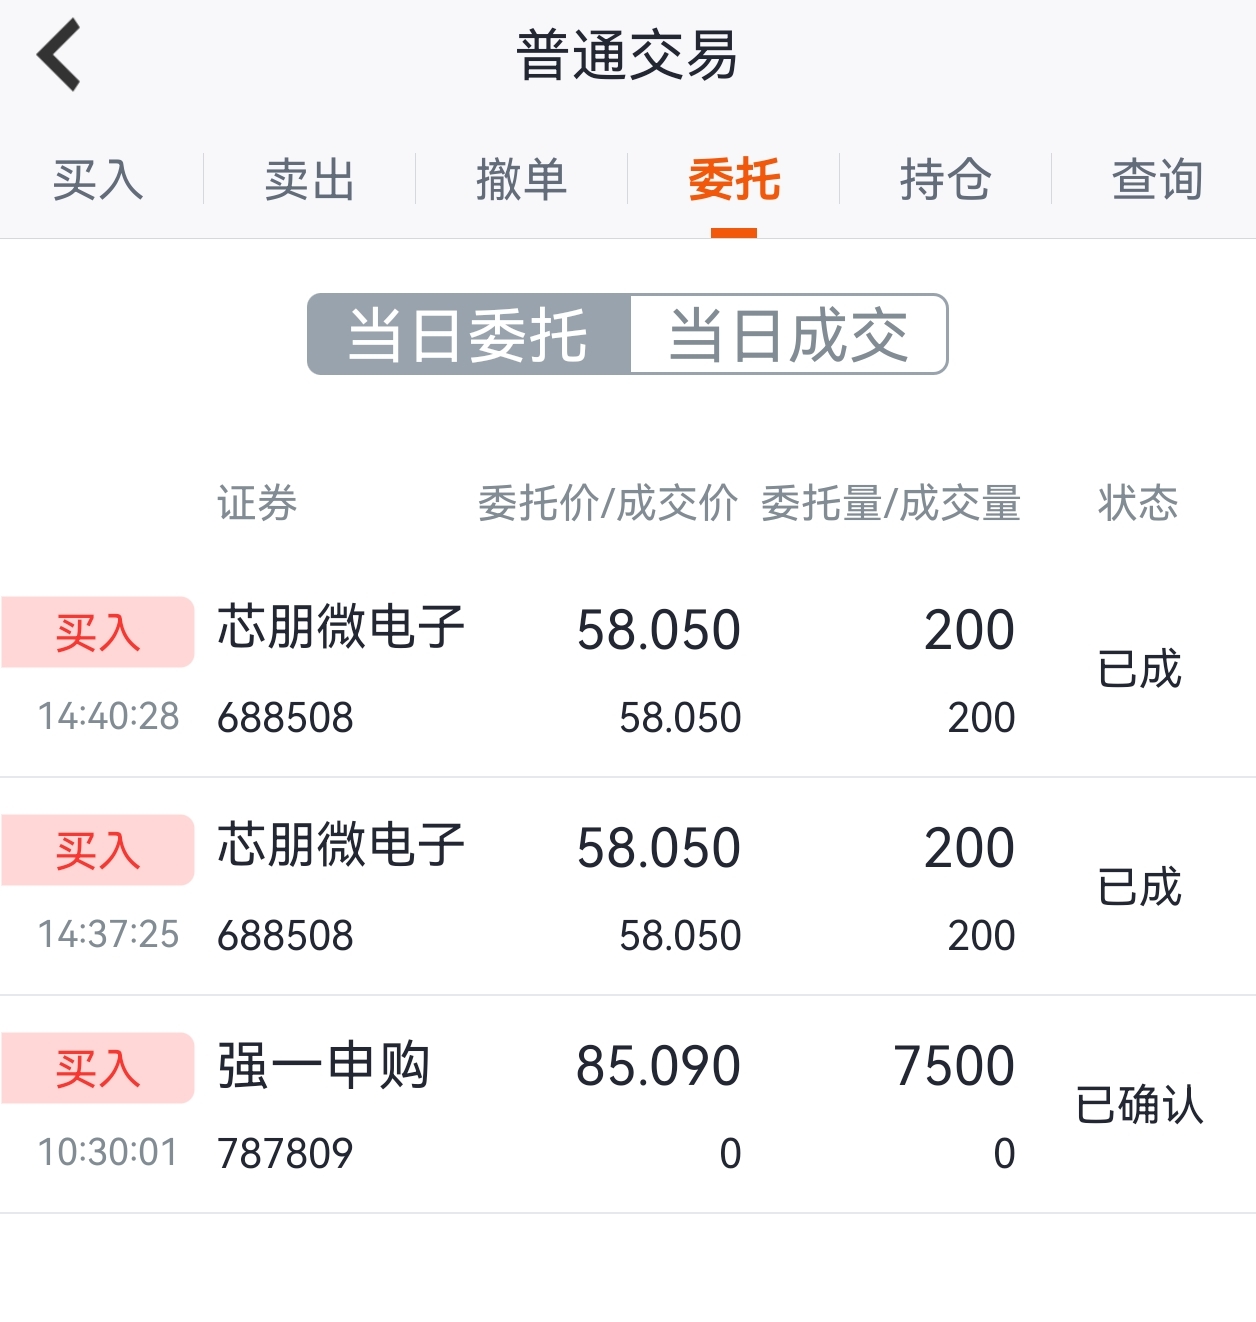
Task: Tap the back arrow icon
Action: pos(59,56)
